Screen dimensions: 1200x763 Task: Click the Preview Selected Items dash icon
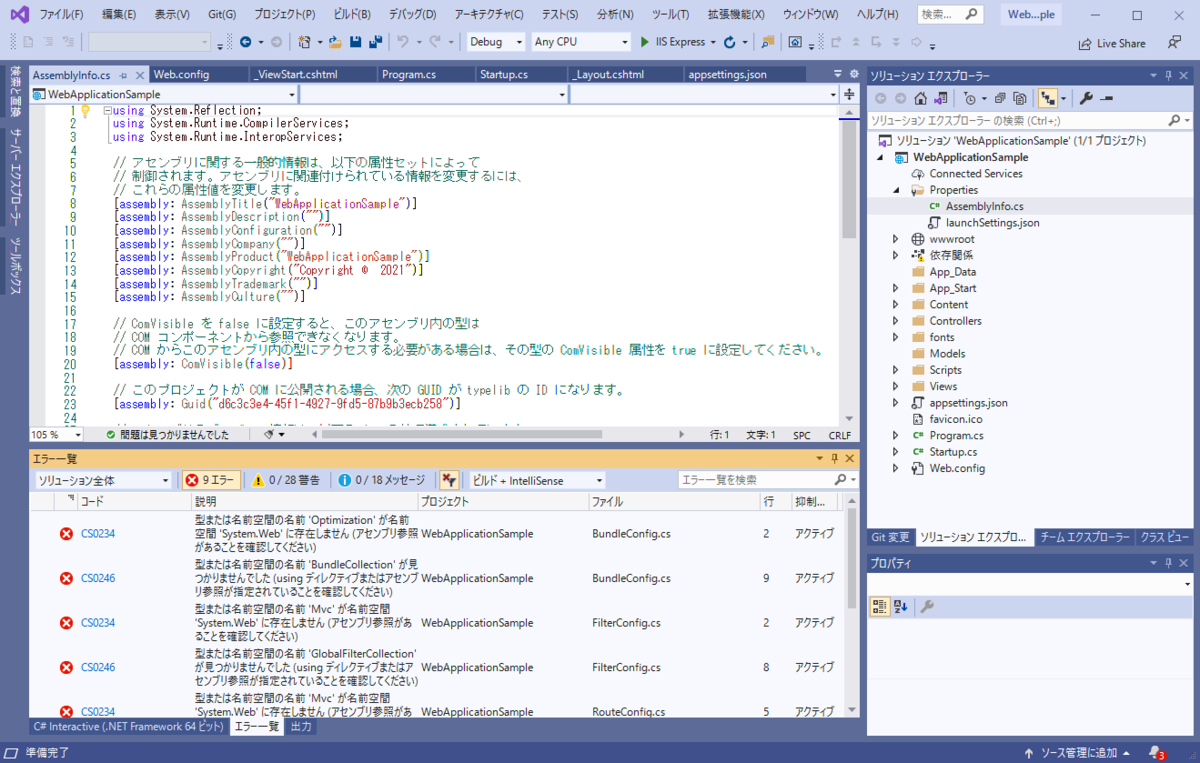(x=1107, y=98)
